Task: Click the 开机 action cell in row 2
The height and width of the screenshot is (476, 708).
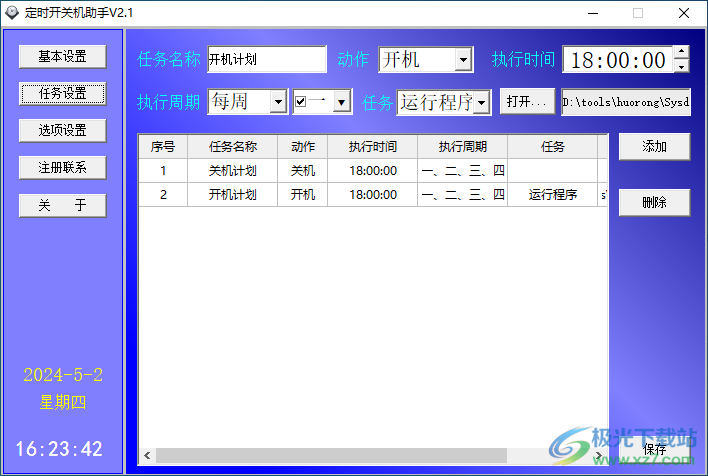Action: coord(303,195)
